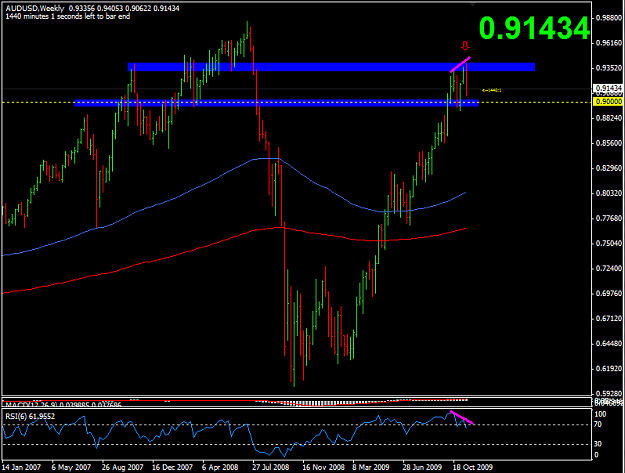Select the OHLC values beside the chart title
The height and width of the screenshot is (473, 625).
pyautogui.click(x=124, y=8)
